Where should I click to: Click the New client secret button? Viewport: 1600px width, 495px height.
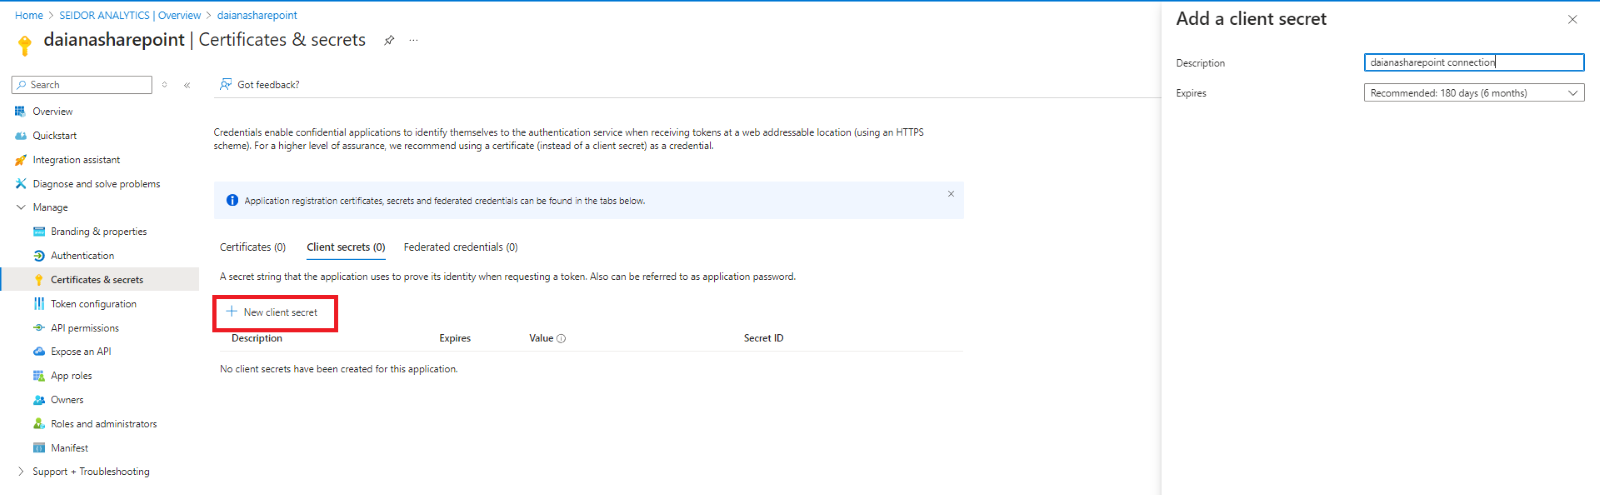pyautogui.click(x=273, y=312)
